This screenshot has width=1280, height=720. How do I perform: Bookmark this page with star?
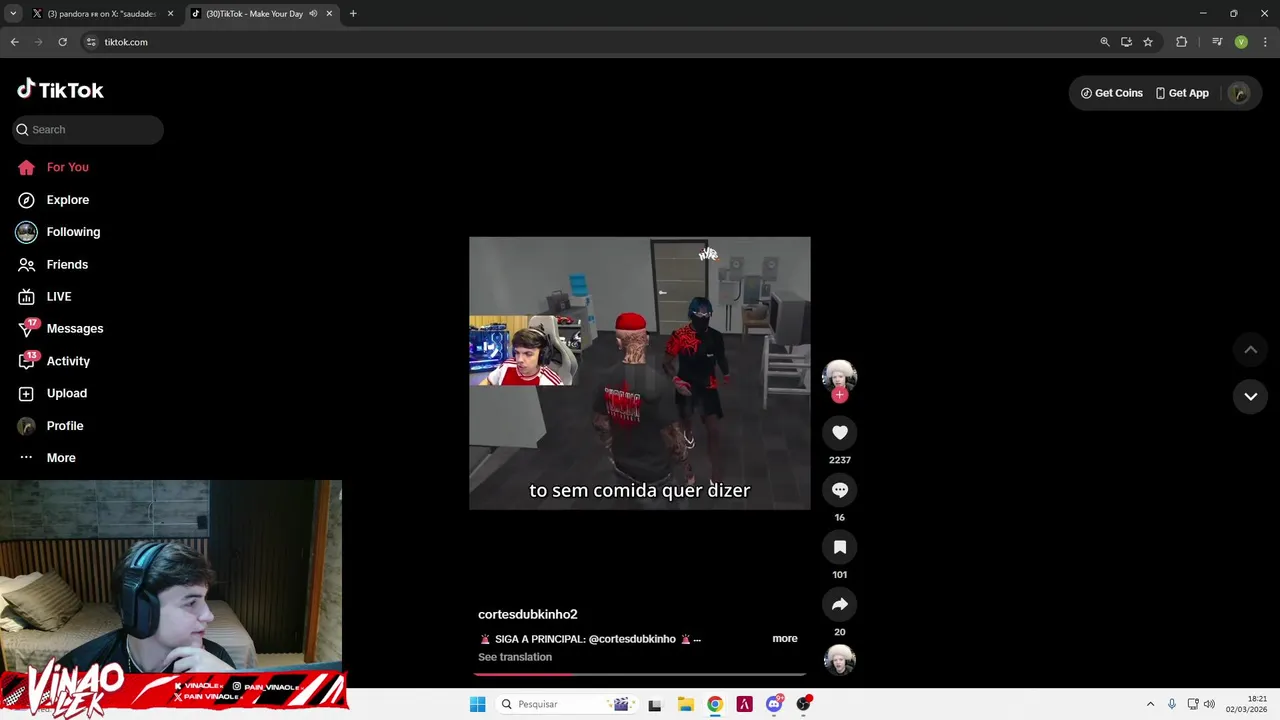coord(1148,42)
